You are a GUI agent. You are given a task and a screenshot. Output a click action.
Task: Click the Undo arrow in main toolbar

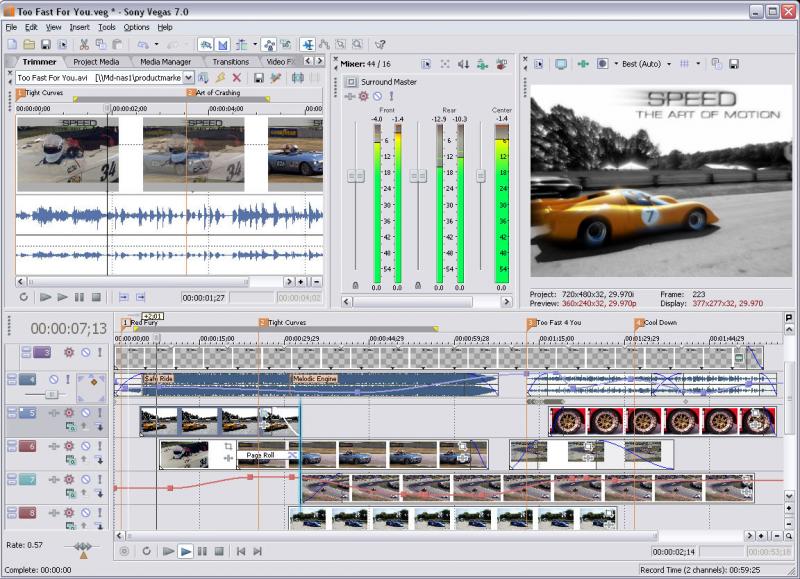click(x=143, y=45)
